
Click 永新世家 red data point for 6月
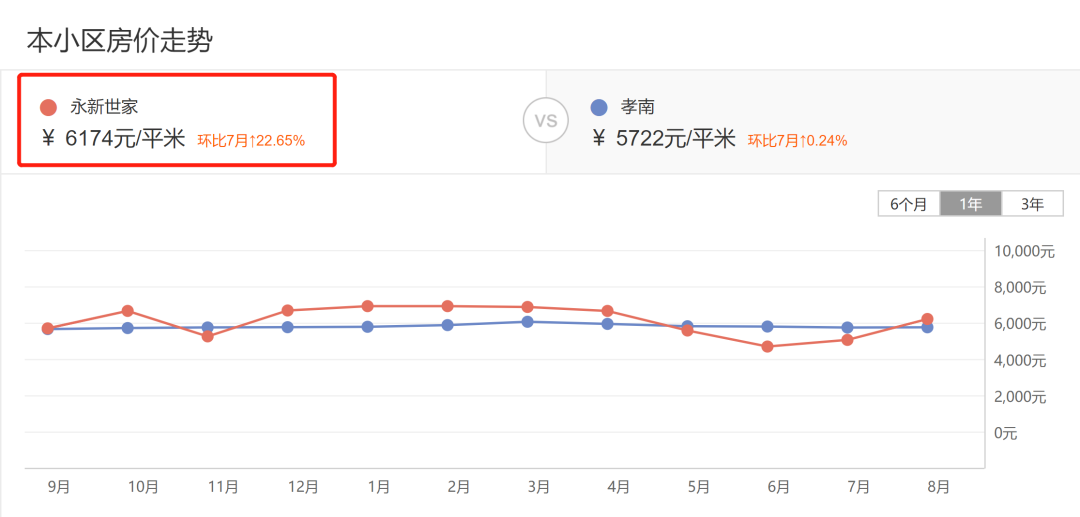(x=767, y=347)
